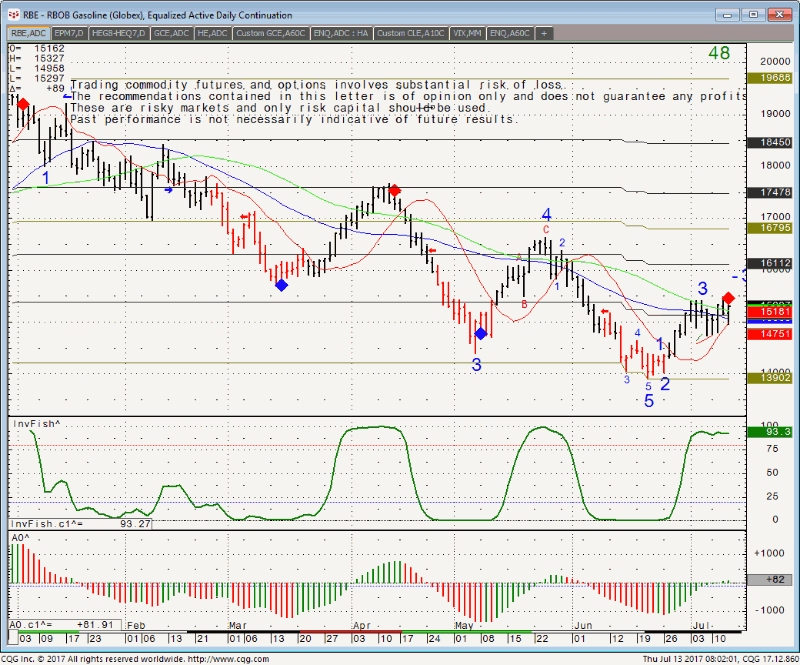The width and height of the screenshot is (800, 665).
Task: Select the red wave label C
Action: click(x=546, y=229)
